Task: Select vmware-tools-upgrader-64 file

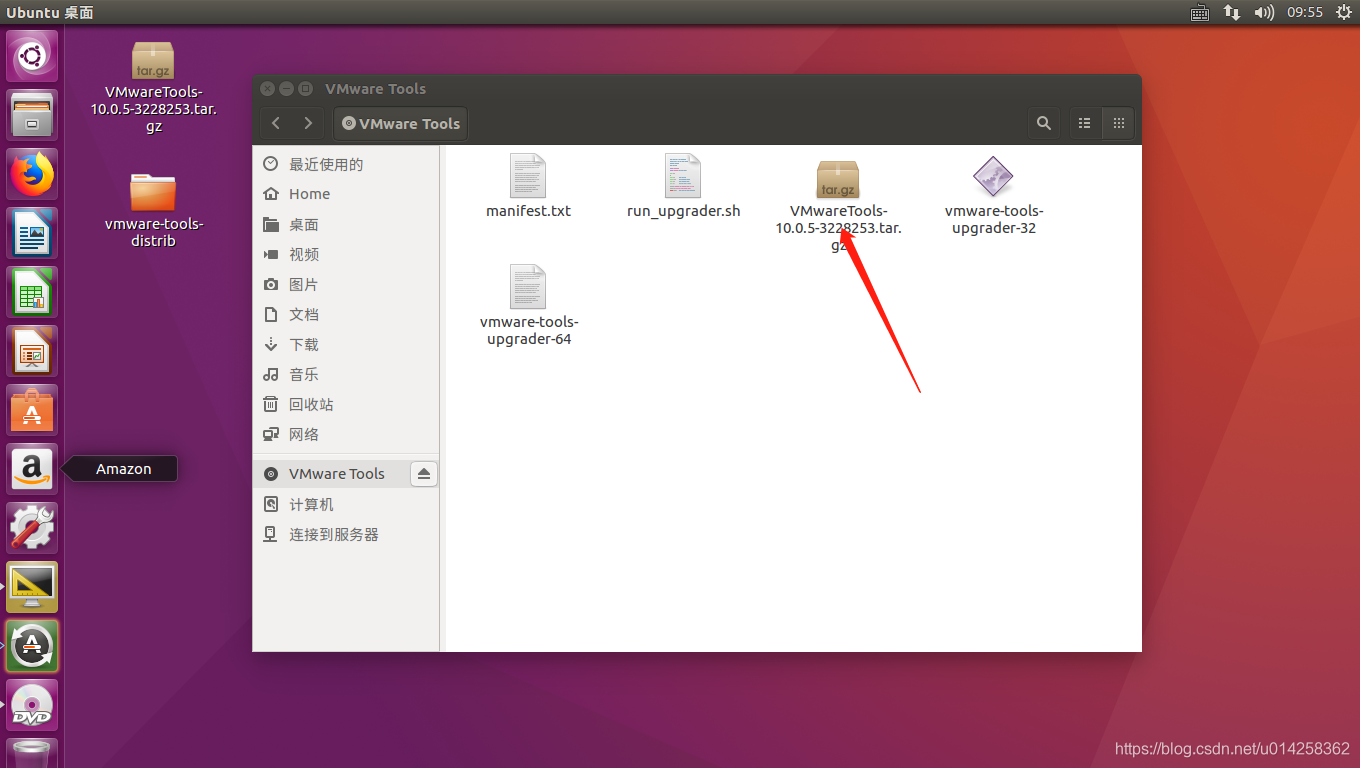Action: (529, 305)
